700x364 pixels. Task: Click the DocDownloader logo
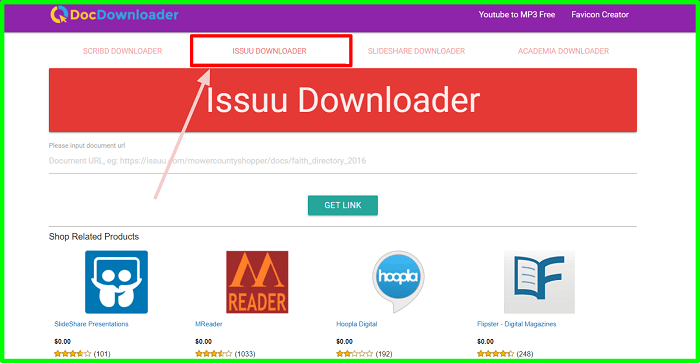point(114,15)
